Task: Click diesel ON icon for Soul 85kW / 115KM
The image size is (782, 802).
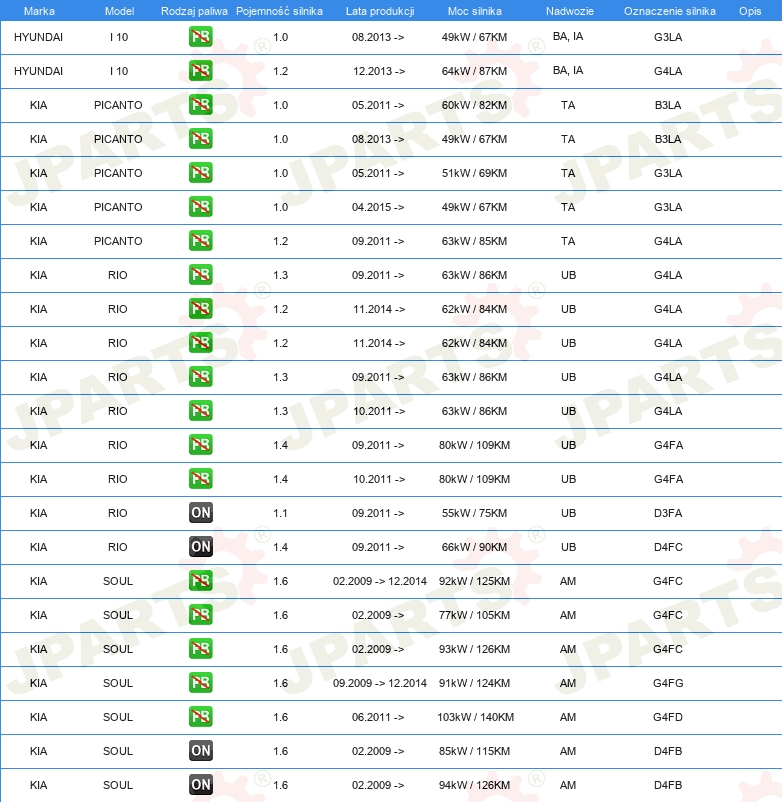Action: coord(200,751)
